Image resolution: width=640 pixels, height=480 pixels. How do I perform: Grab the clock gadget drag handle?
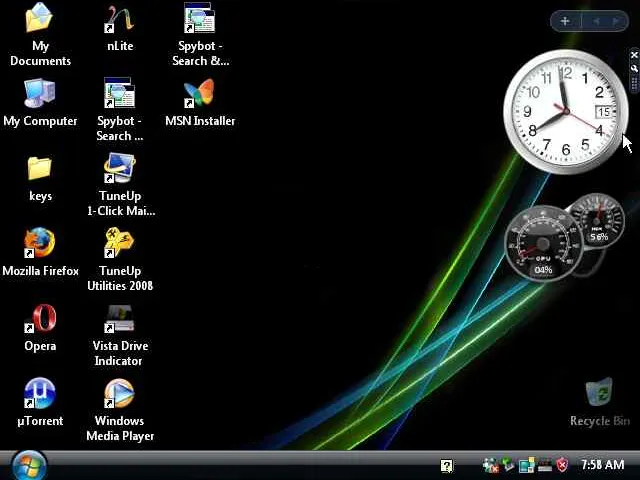point(634,84)
